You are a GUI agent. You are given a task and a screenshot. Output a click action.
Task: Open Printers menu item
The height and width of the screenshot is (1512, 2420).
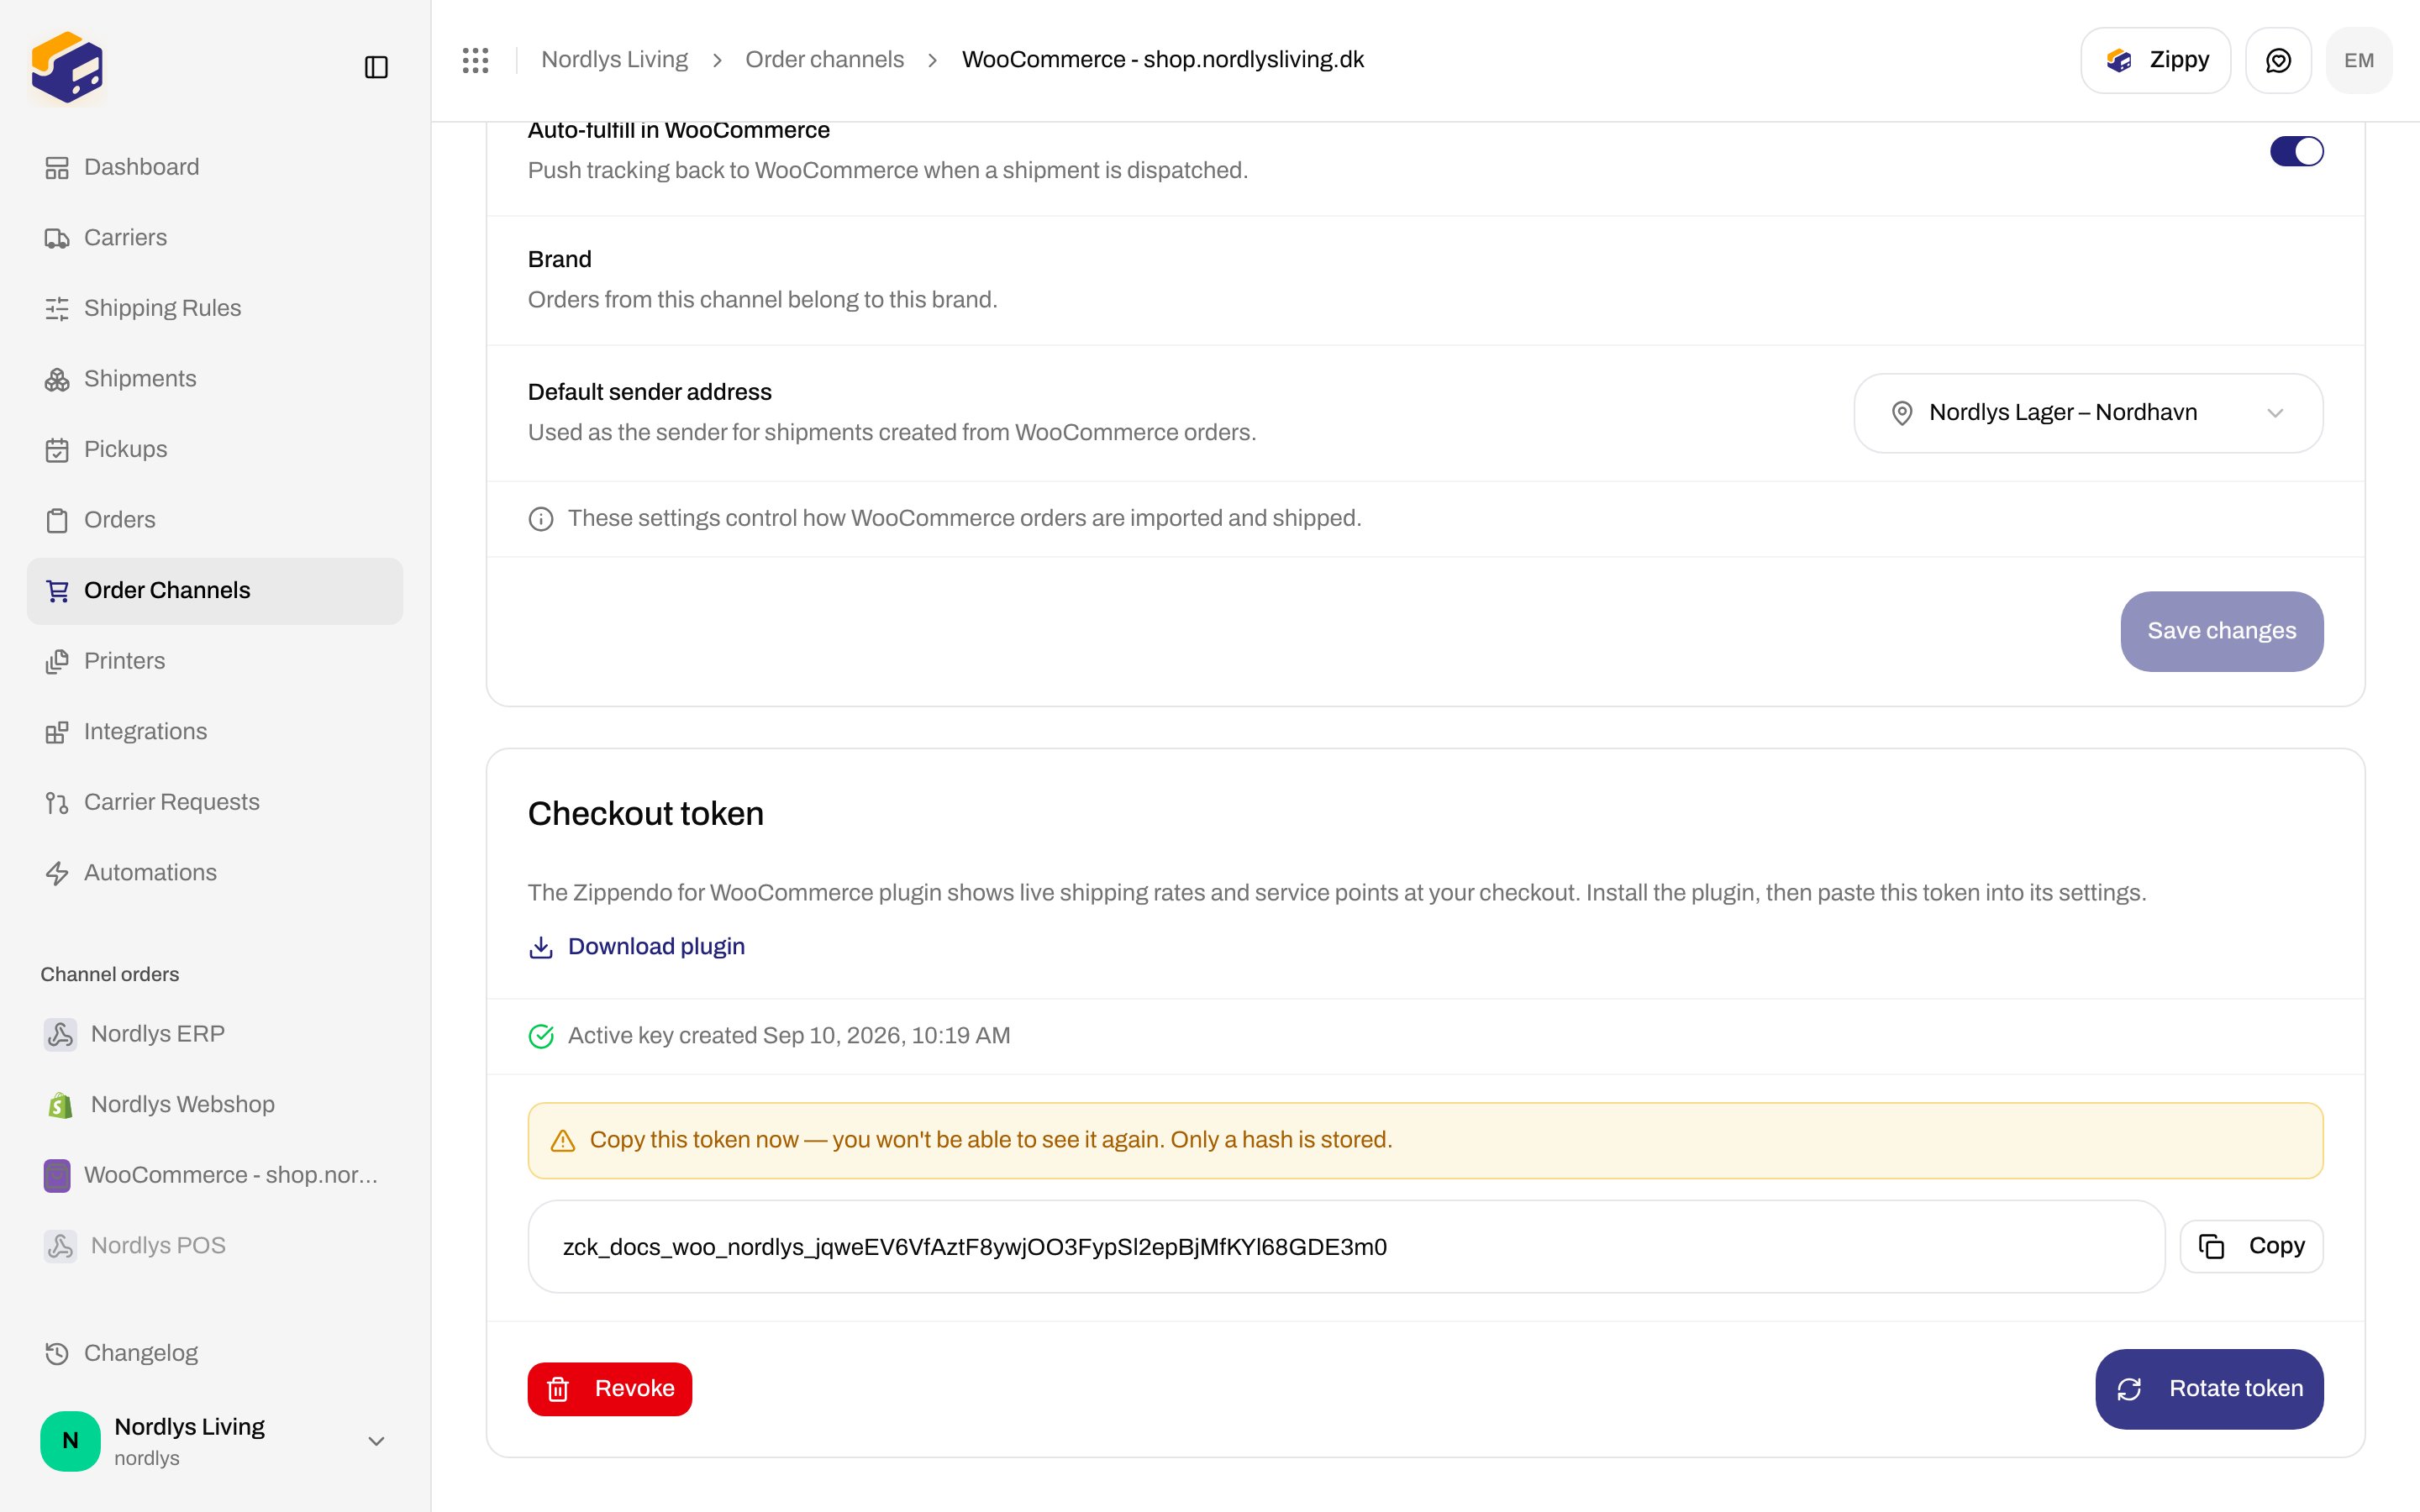tap(215, 660)
